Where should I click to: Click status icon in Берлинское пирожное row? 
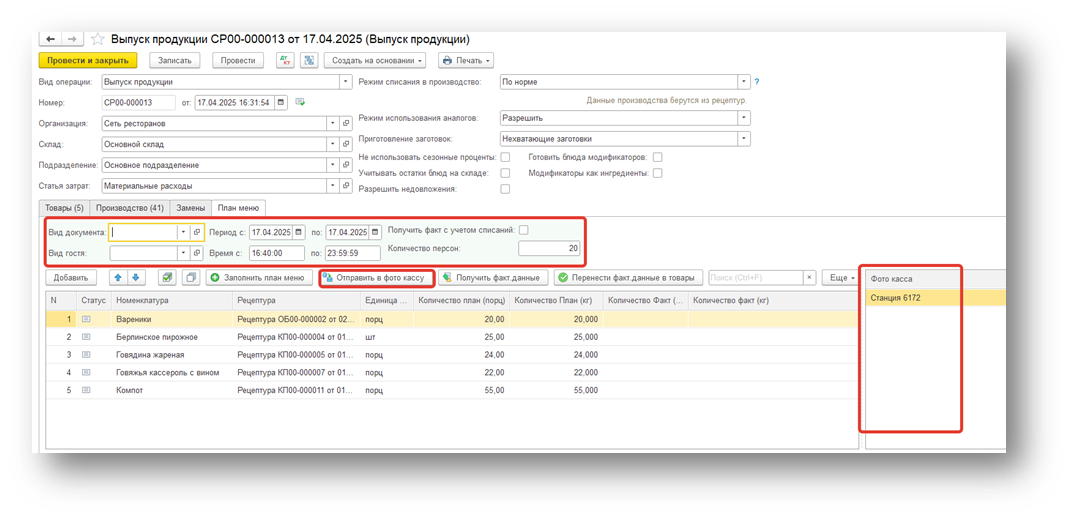[x=86, y=337]
